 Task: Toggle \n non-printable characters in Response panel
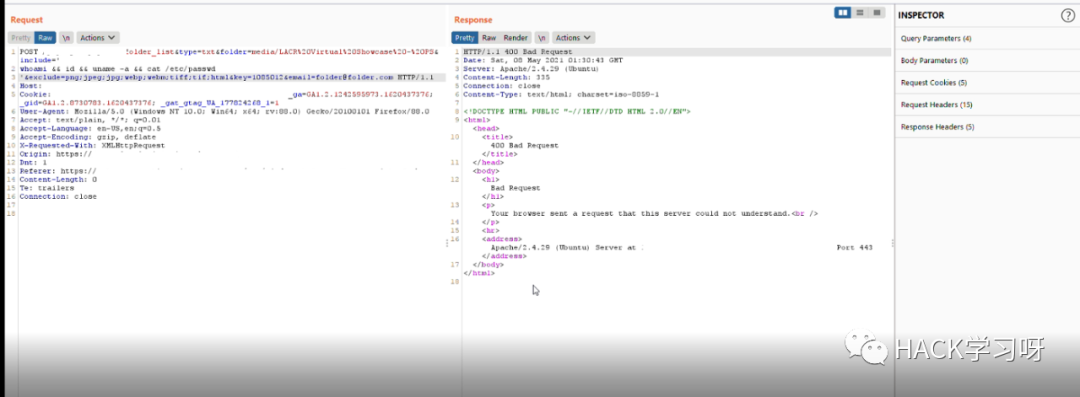pos(542,38)
